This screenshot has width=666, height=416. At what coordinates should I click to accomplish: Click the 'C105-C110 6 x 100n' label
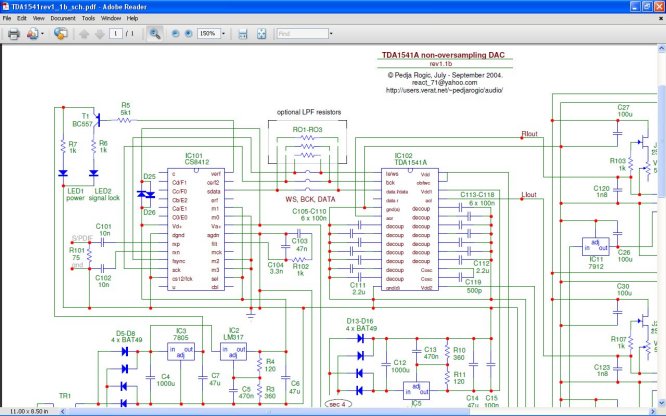[x=309, y=215]
